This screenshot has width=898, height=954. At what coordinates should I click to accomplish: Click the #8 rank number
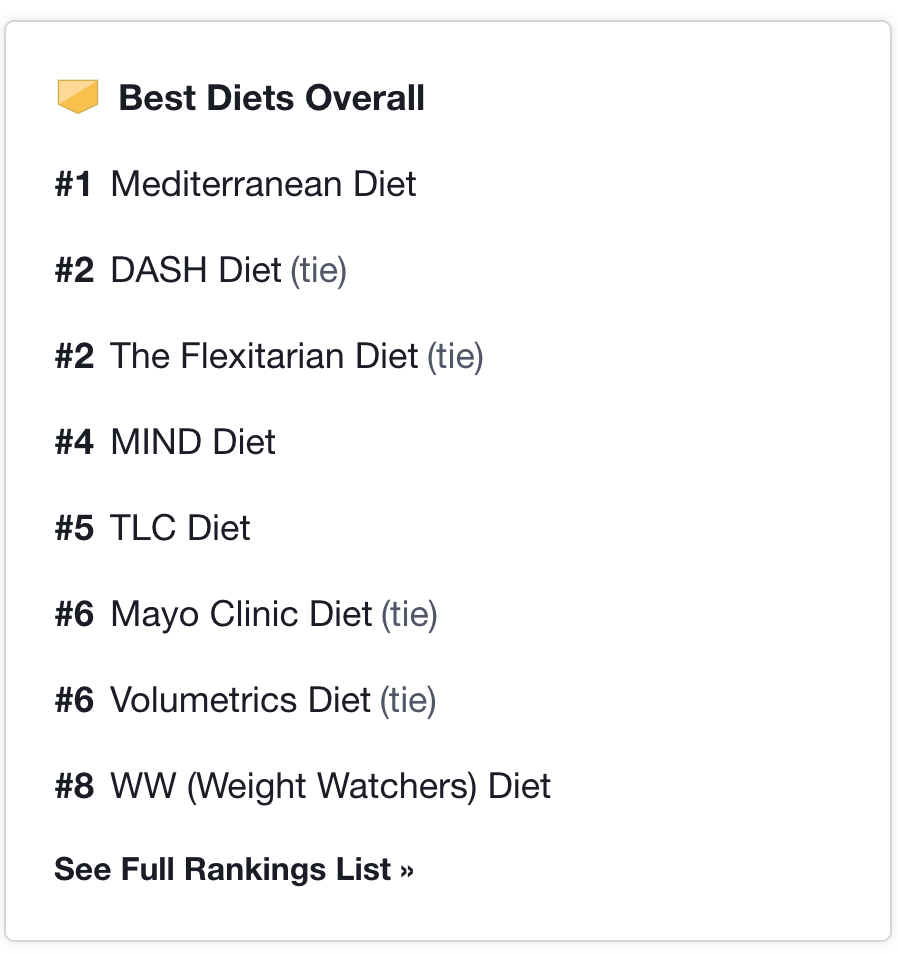pos(74,786)
